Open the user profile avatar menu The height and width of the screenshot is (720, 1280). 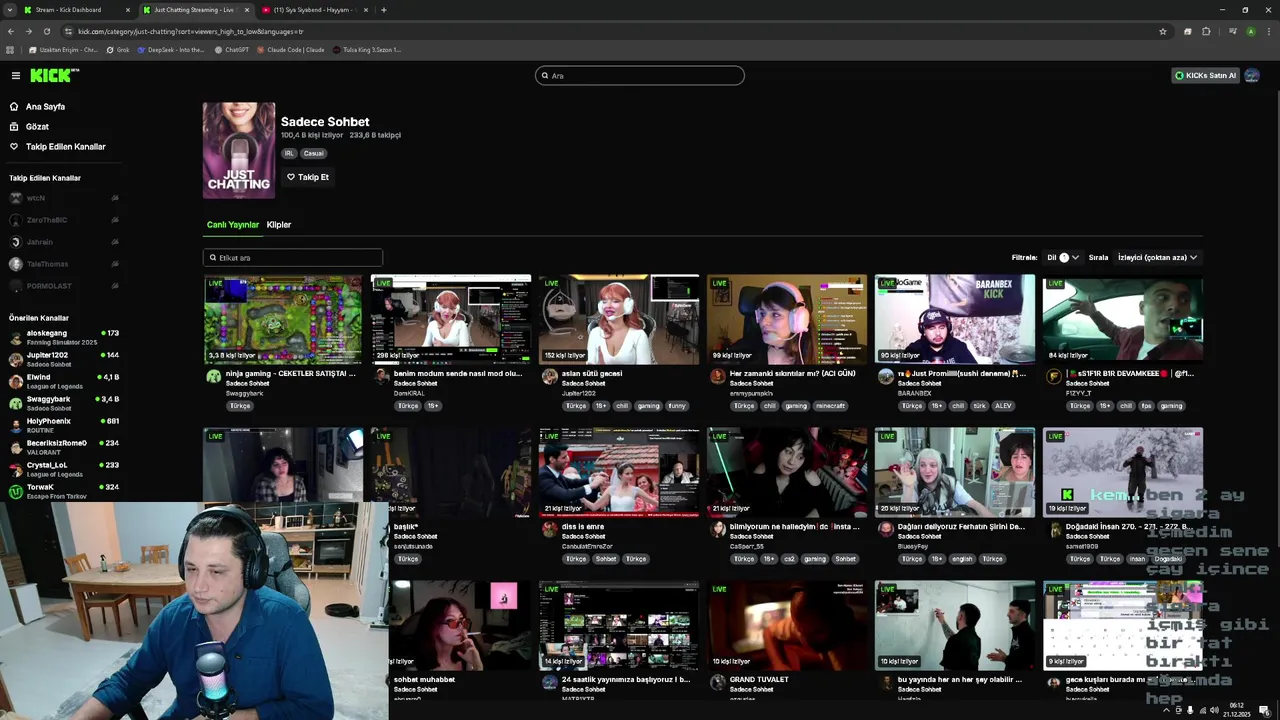(x=1252, y=75)
